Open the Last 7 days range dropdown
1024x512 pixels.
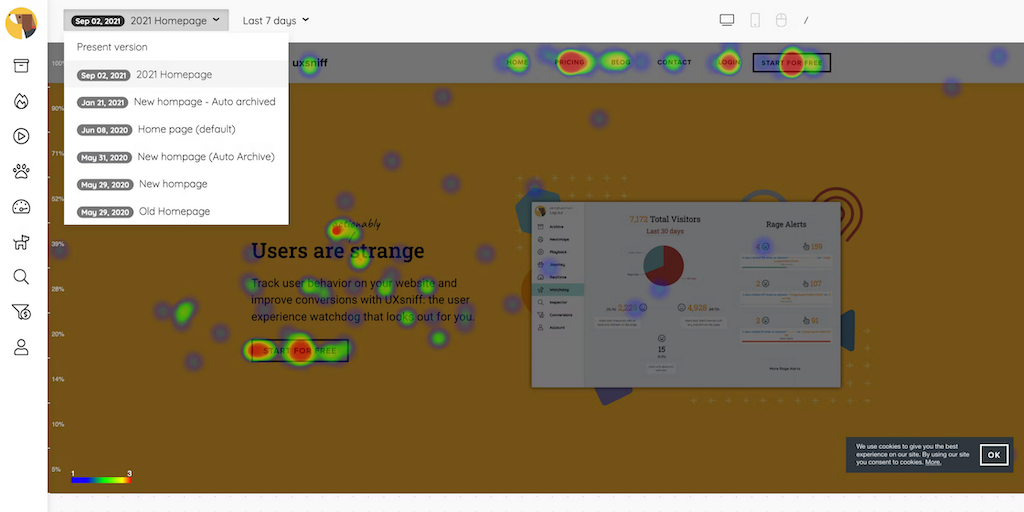(276, 20)
